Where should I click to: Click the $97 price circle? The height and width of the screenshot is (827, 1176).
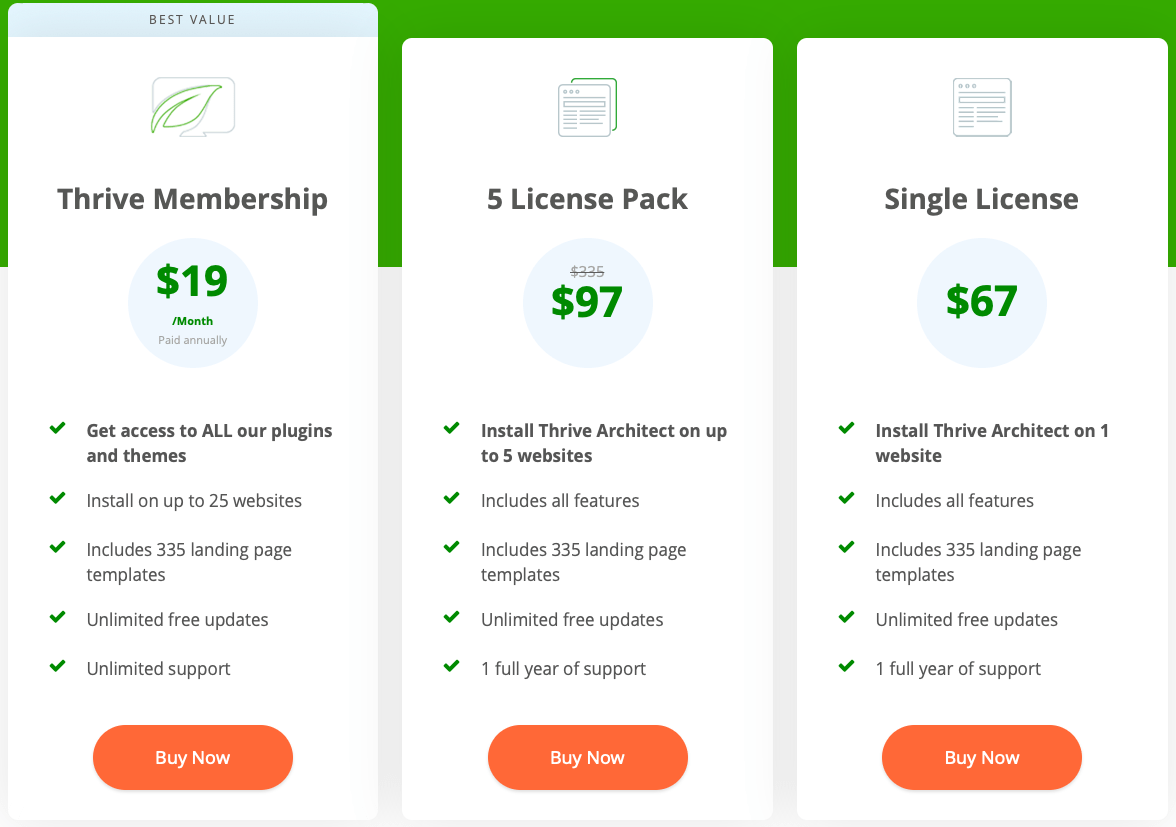click(x=587, y=303)
